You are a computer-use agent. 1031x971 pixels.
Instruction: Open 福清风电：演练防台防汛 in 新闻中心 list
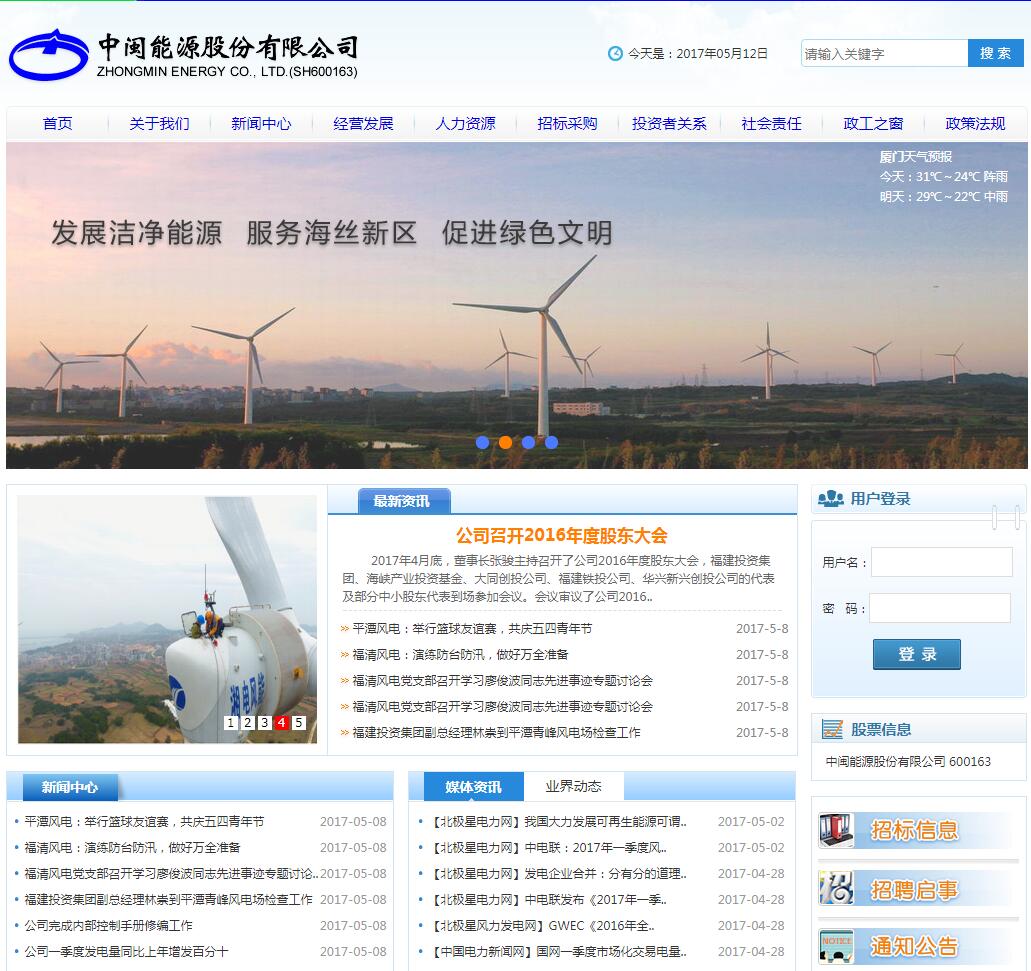132,847
